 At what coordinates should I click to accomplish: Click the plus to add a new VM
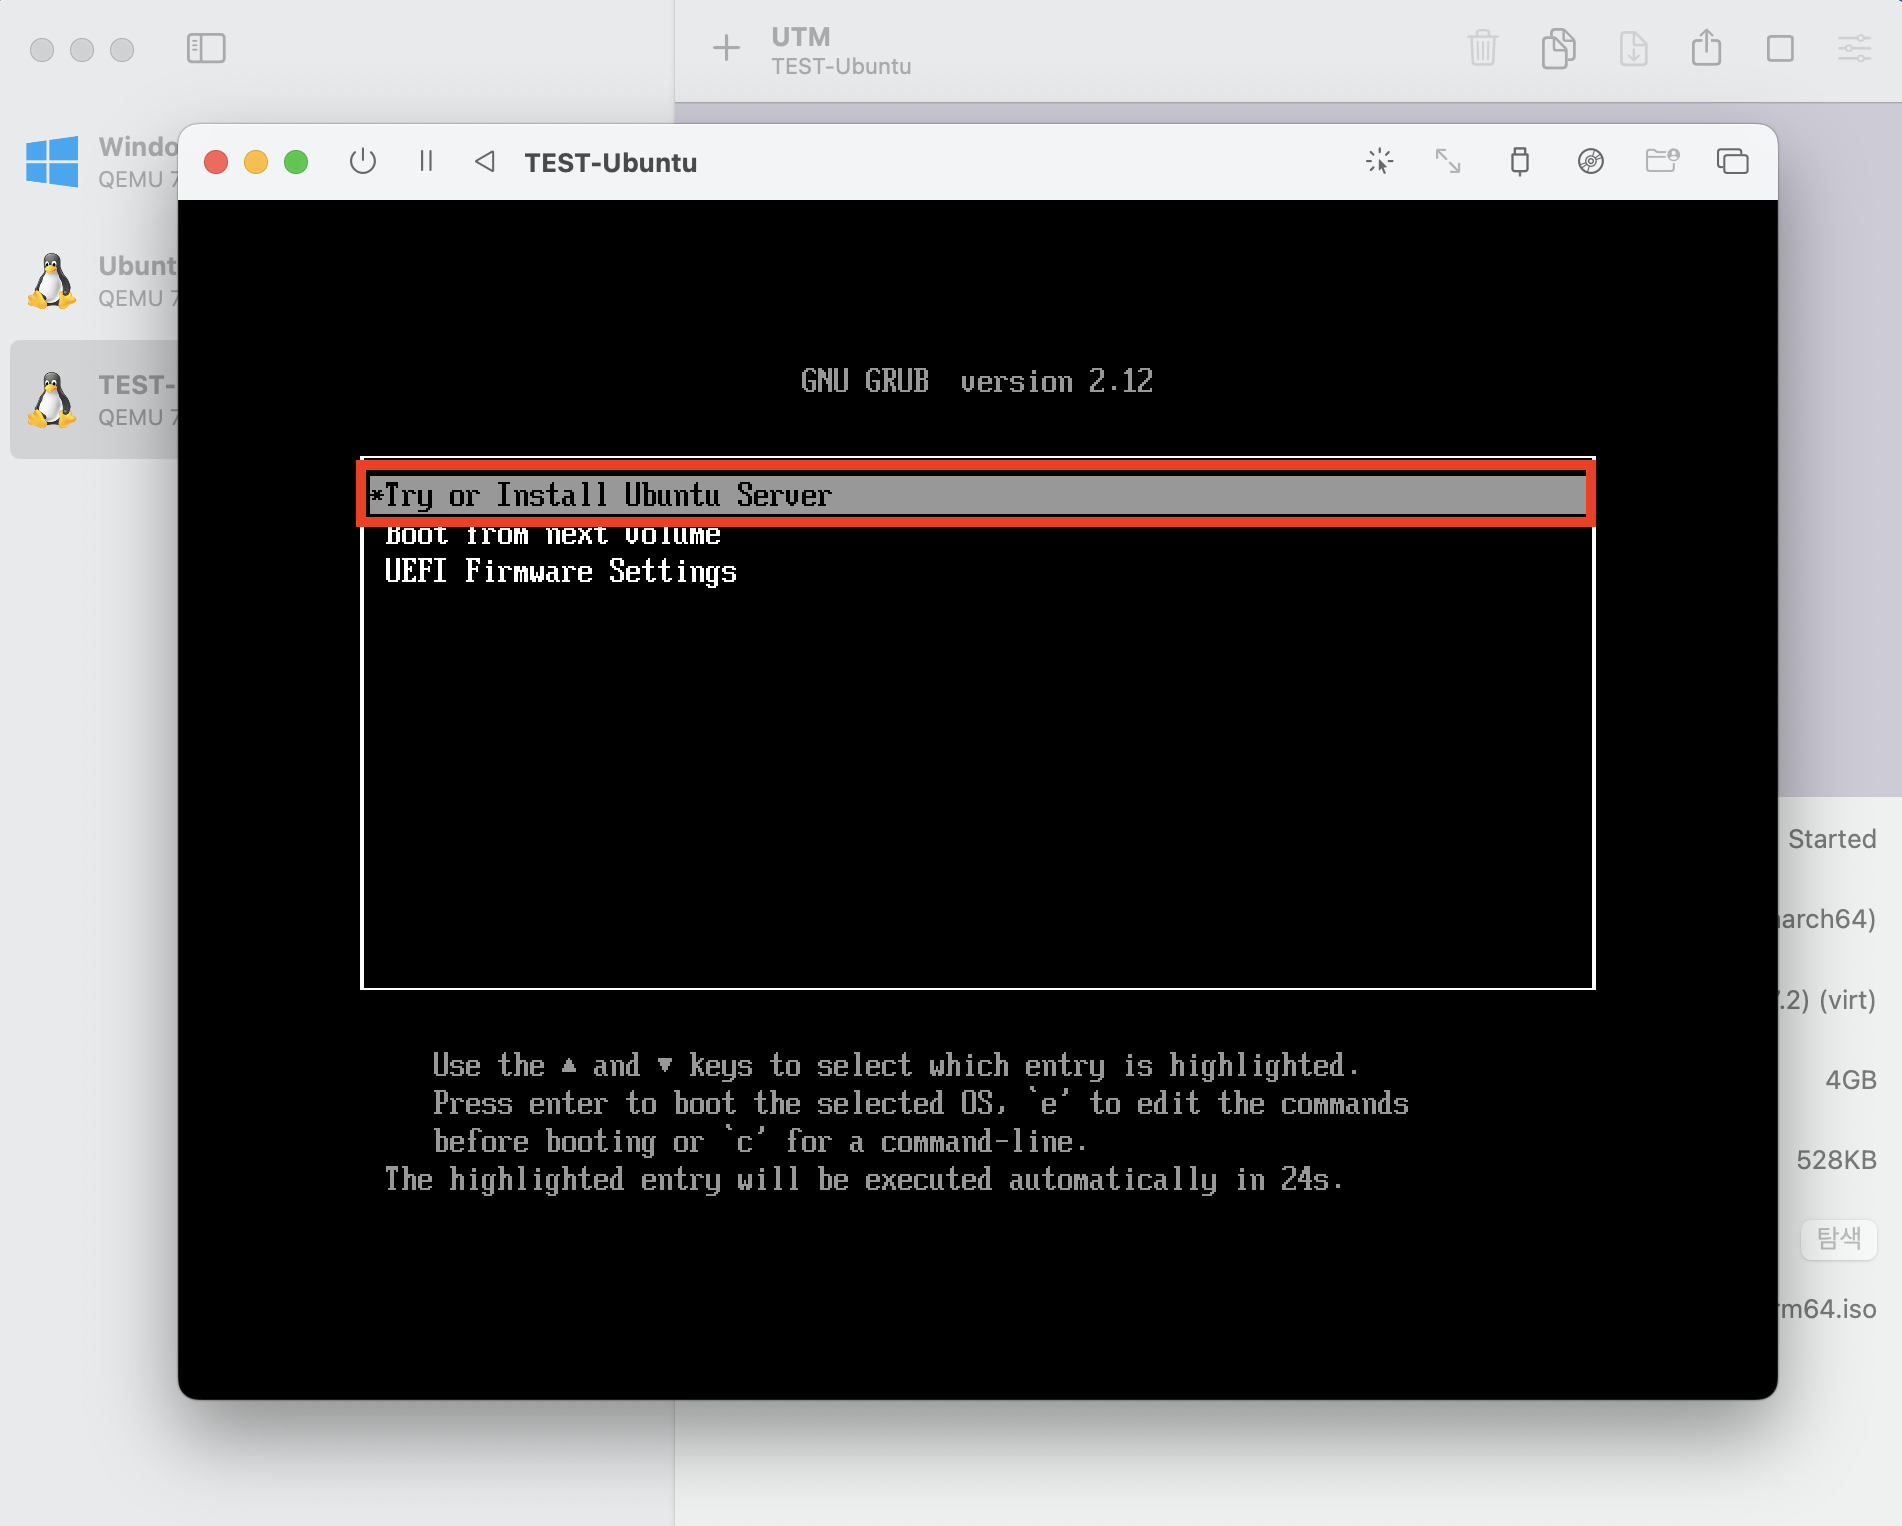pos(726,48)
